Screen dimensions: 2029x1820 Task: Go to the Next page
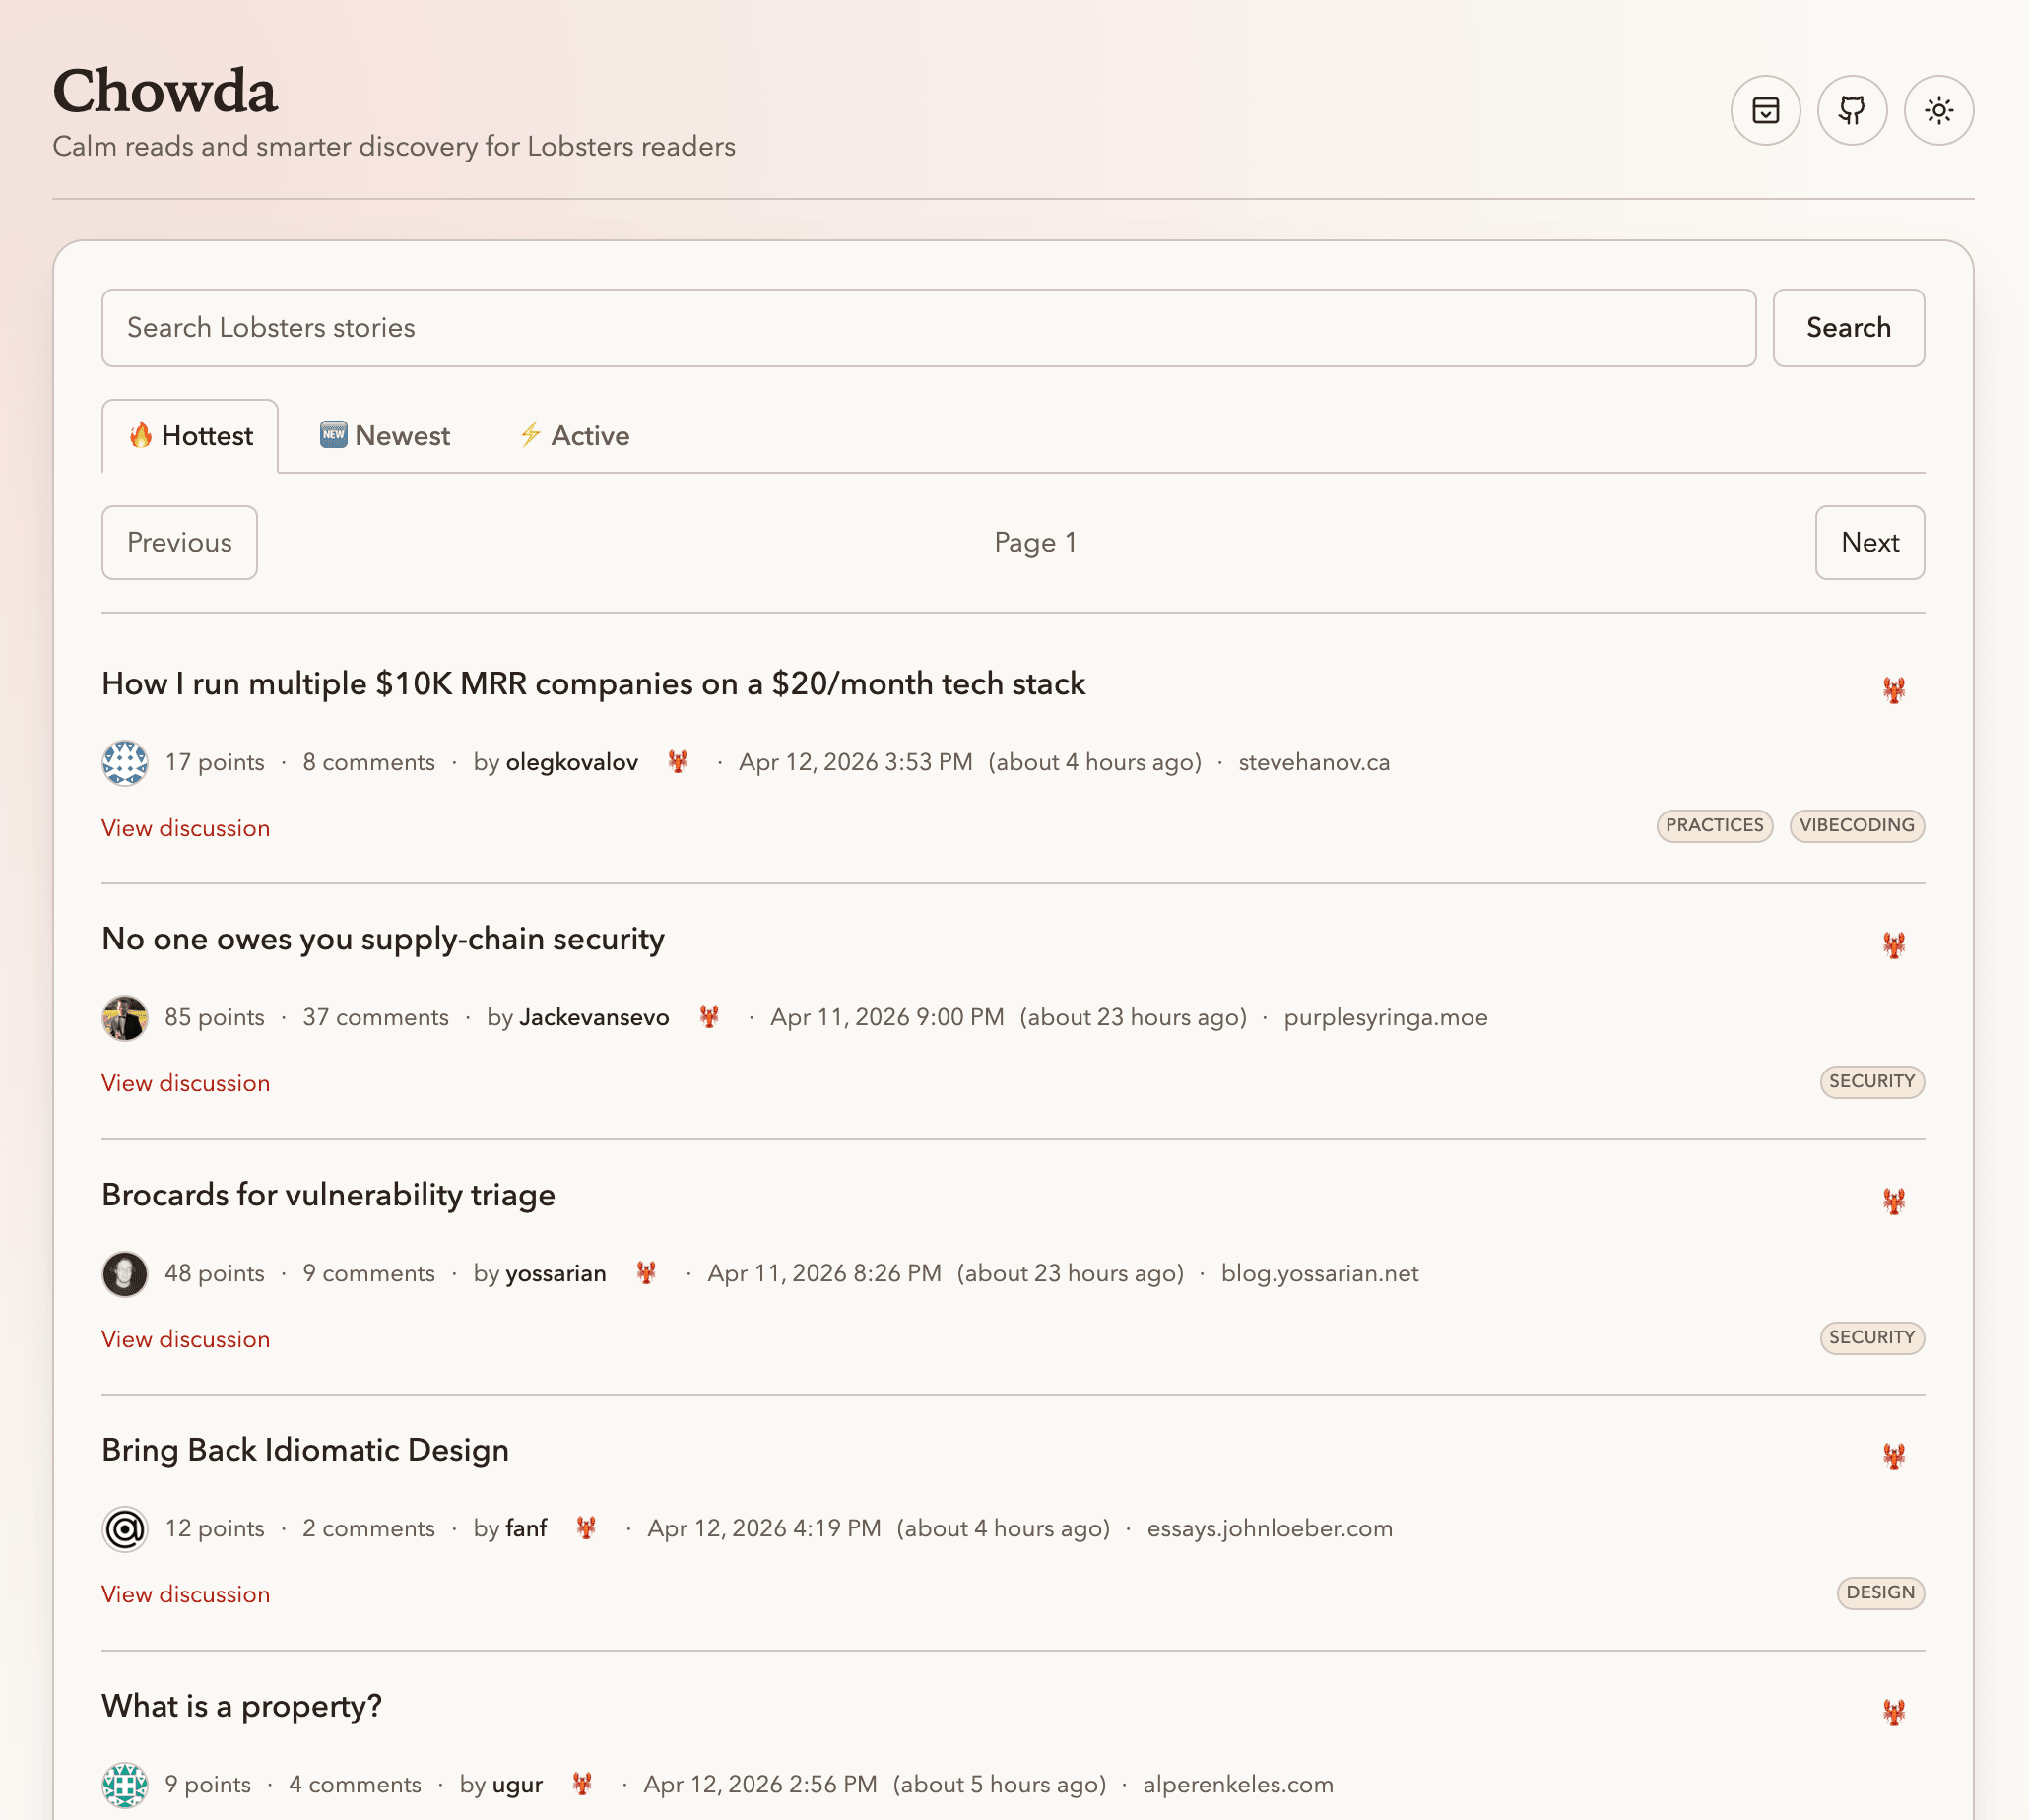click(x=1869, y=542)
